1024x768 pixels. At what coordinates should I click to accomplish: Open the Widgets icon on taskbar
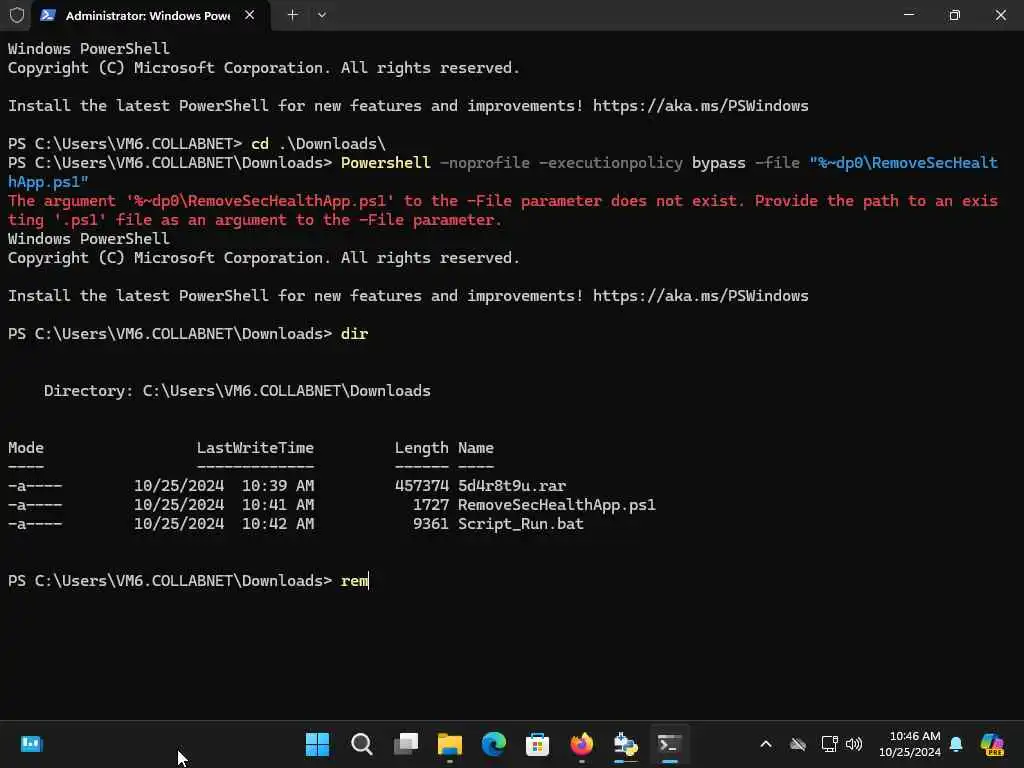tap(31, 744)
